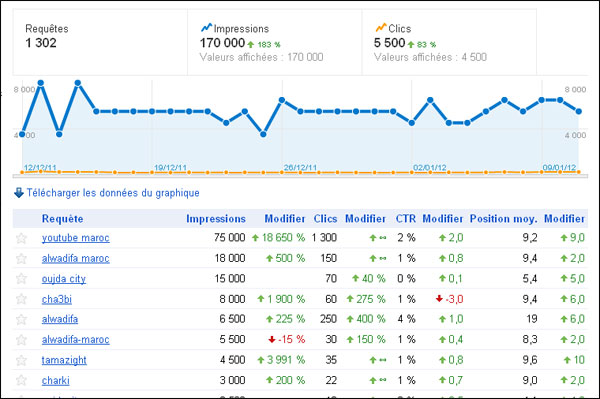The image size is (600, 399).
Task: Select the Clics summary panel
Action: click(x=449, y=42)
